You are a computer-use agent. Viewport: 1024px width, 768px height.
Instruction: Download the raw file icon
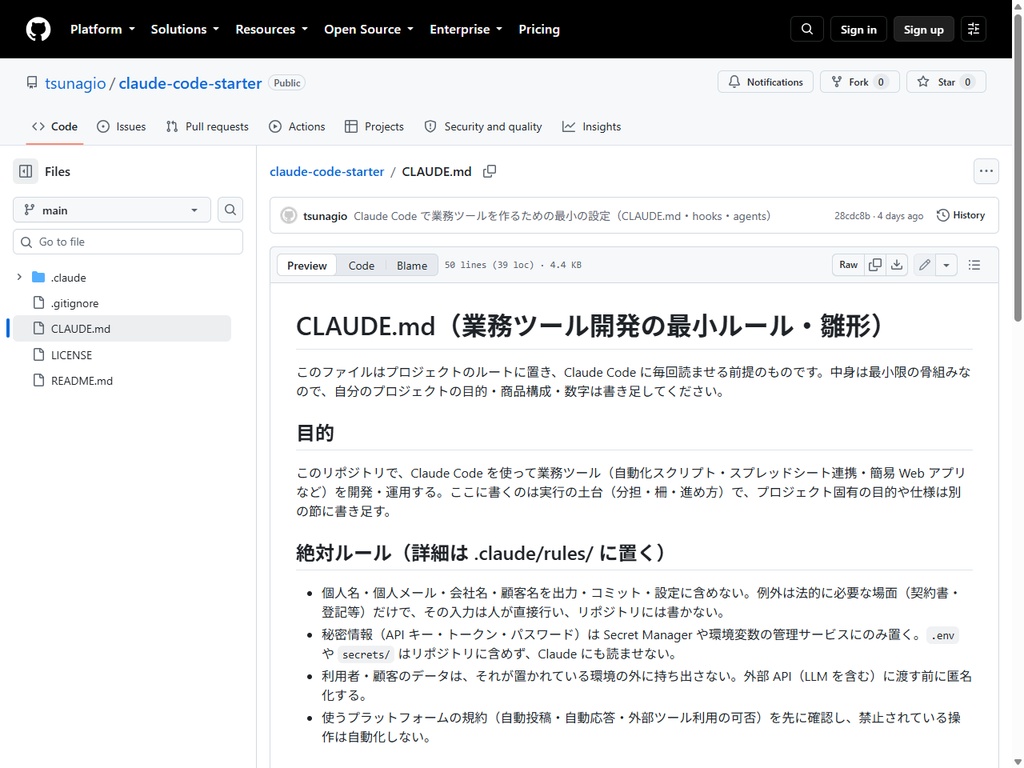(x=897, y=264)
